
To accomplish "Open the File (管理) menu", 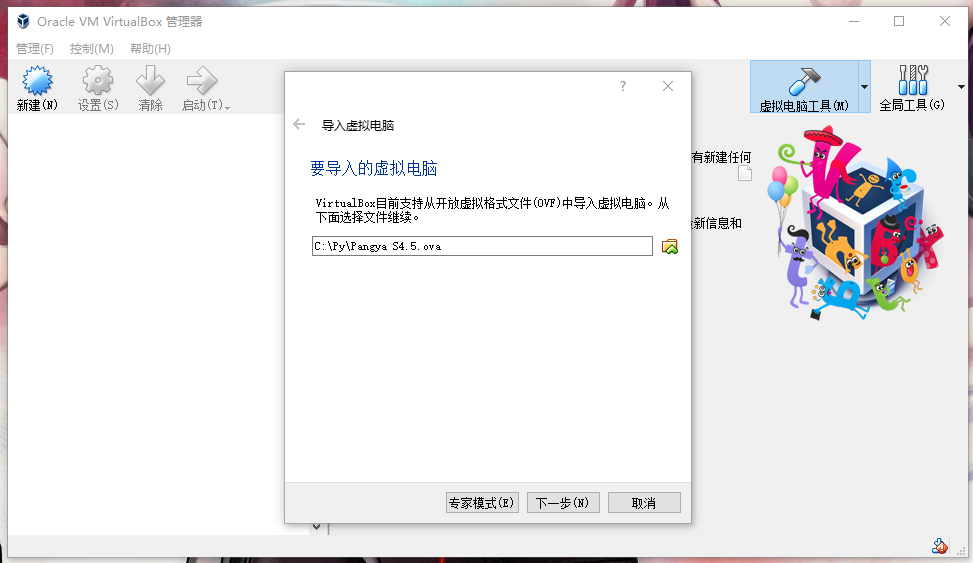I will (35, 48).
